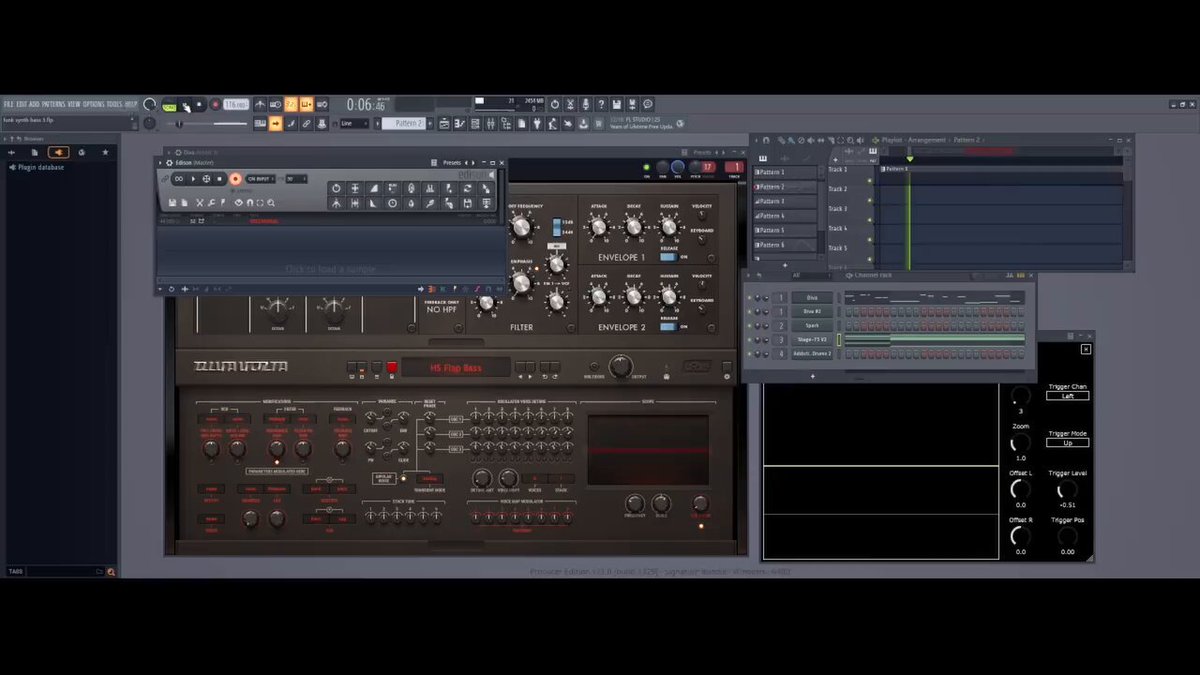Click the Save project icon in top toolbar
Viewport: 1200px width, 675px height.
tap(617, 104)
